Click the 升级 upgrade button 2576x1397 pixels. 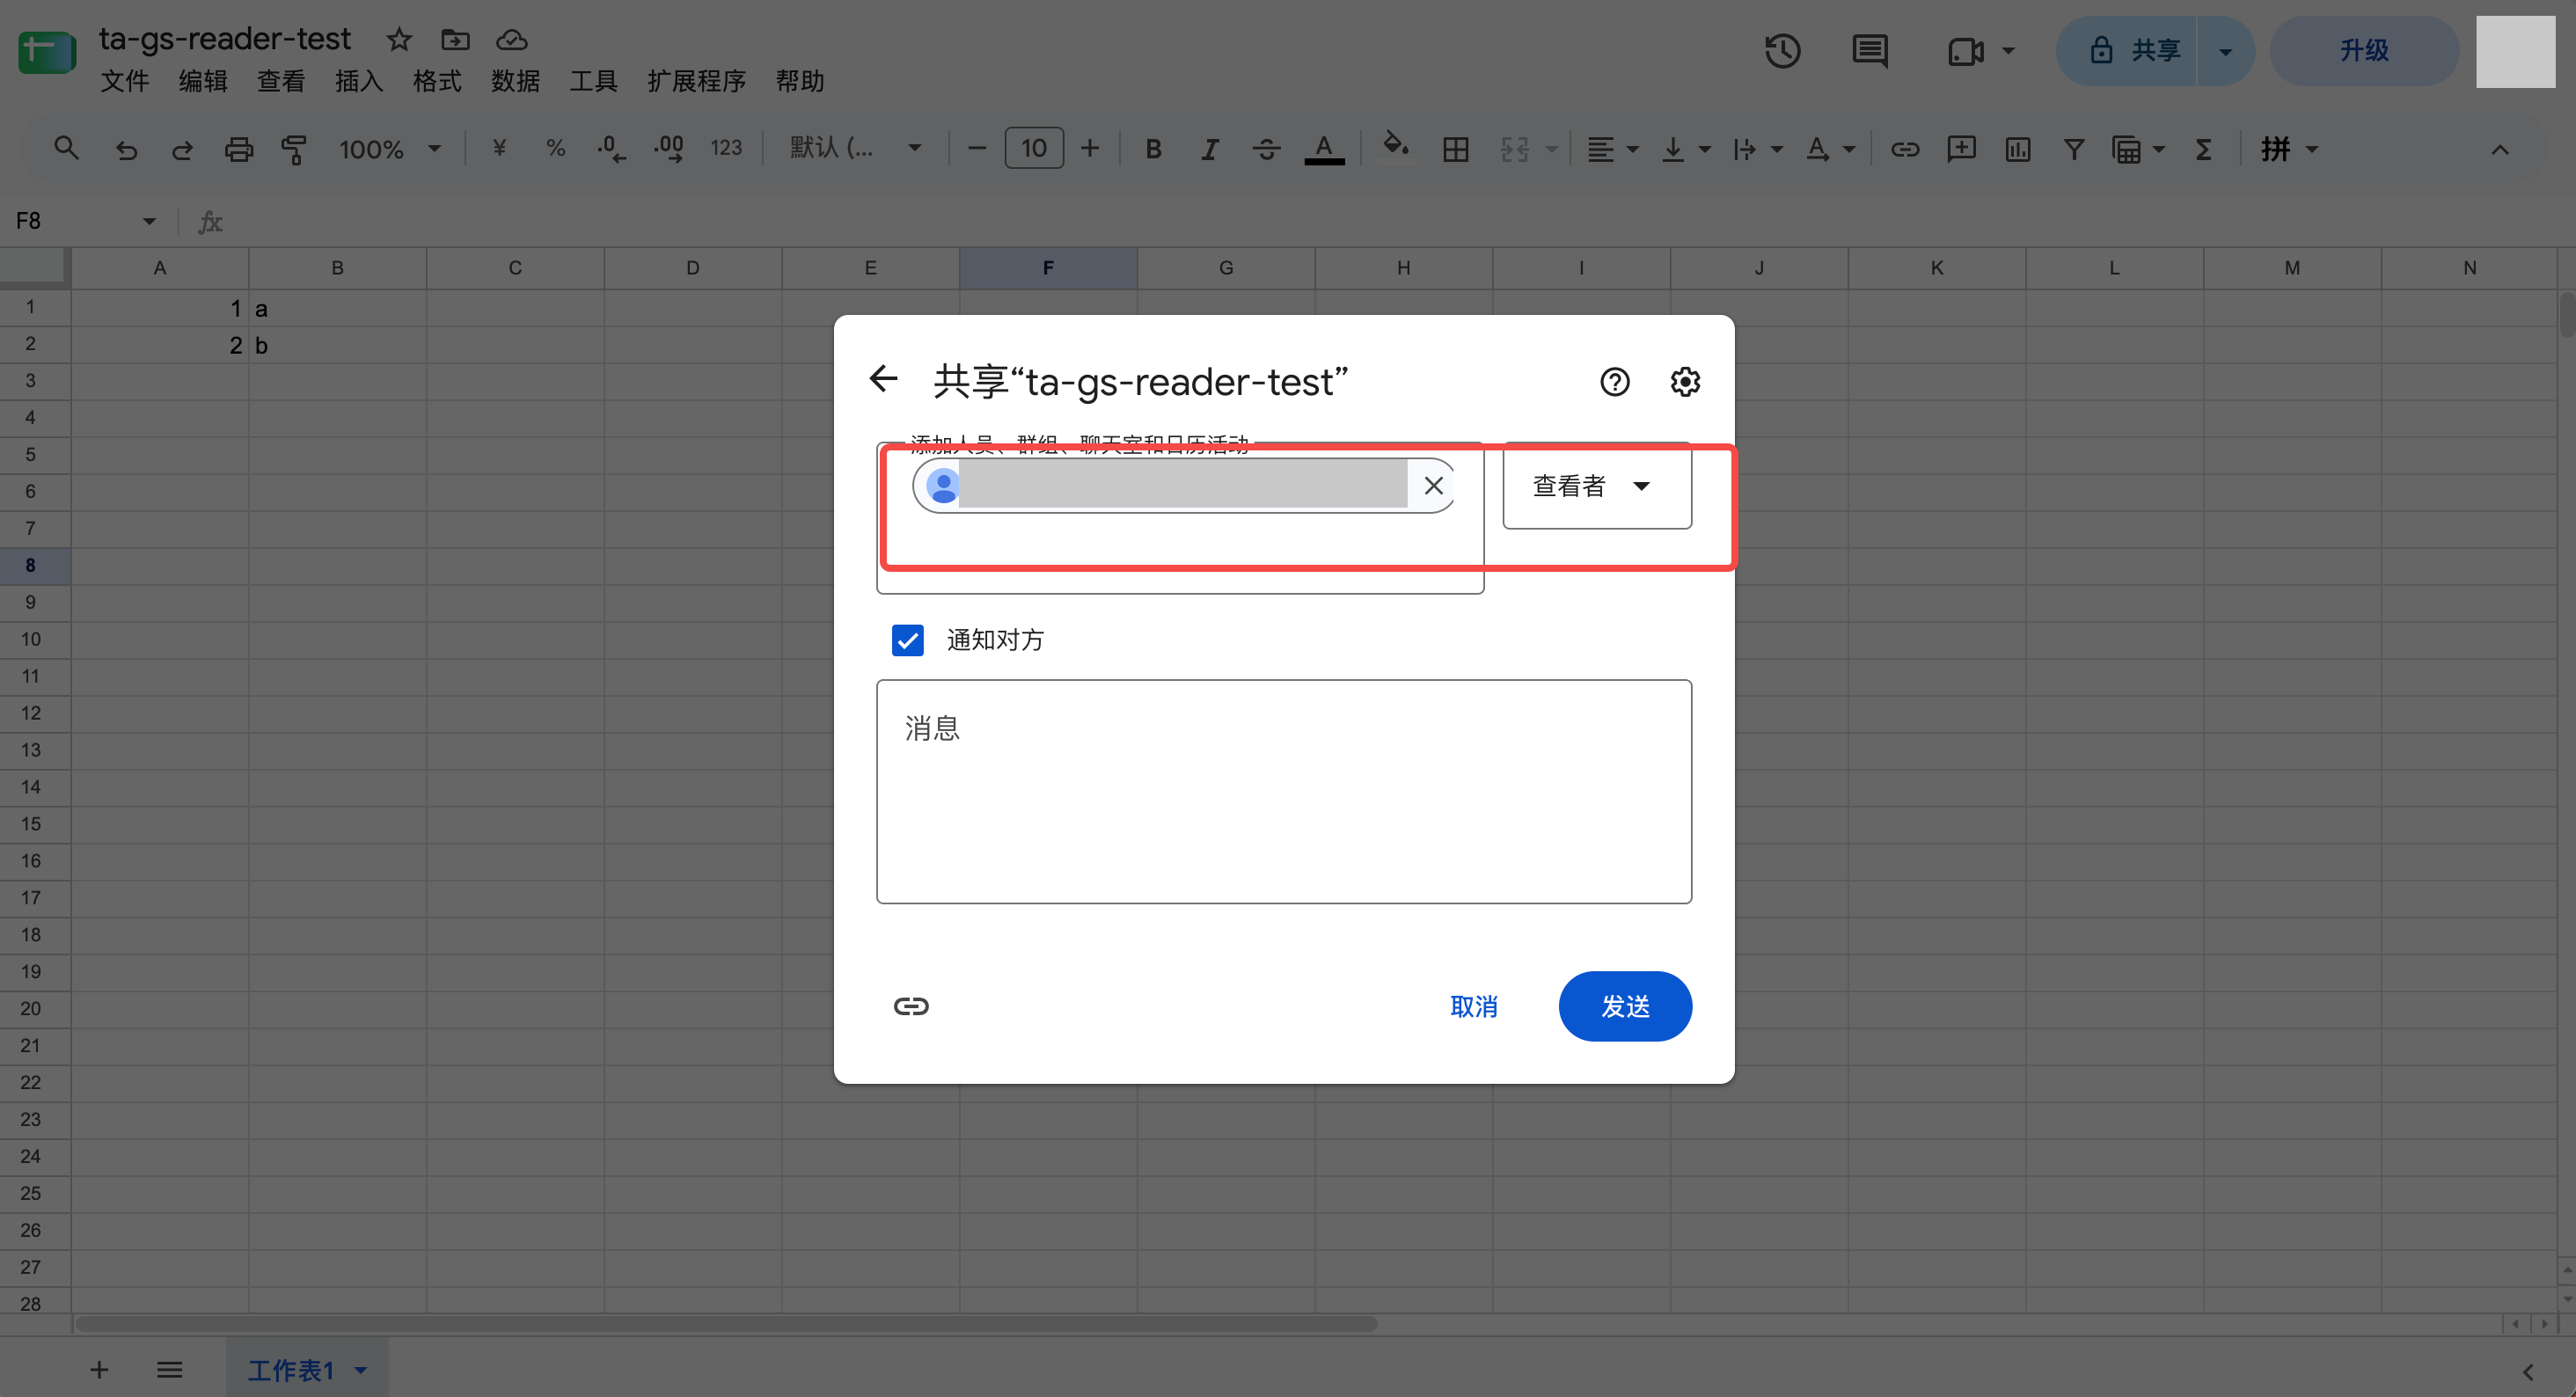pyautogui.click(x=2363, y=51)
